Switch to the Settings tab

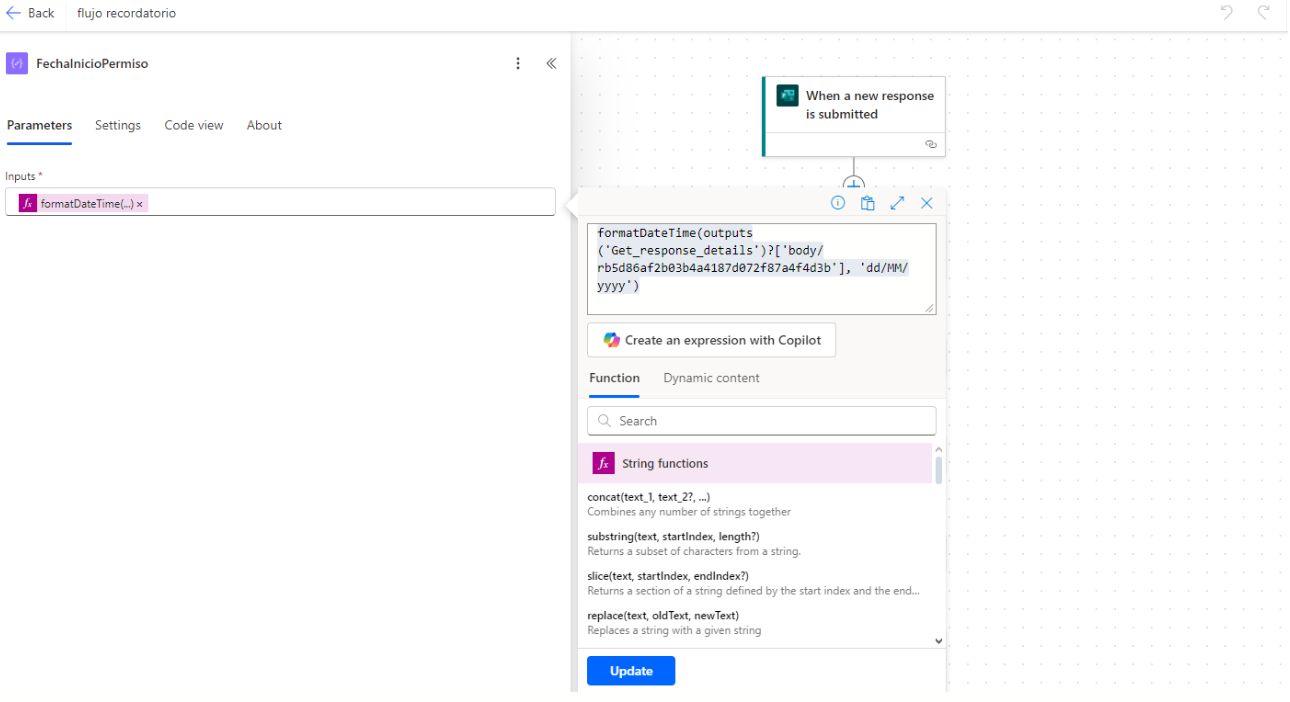(x=118, y=125)
